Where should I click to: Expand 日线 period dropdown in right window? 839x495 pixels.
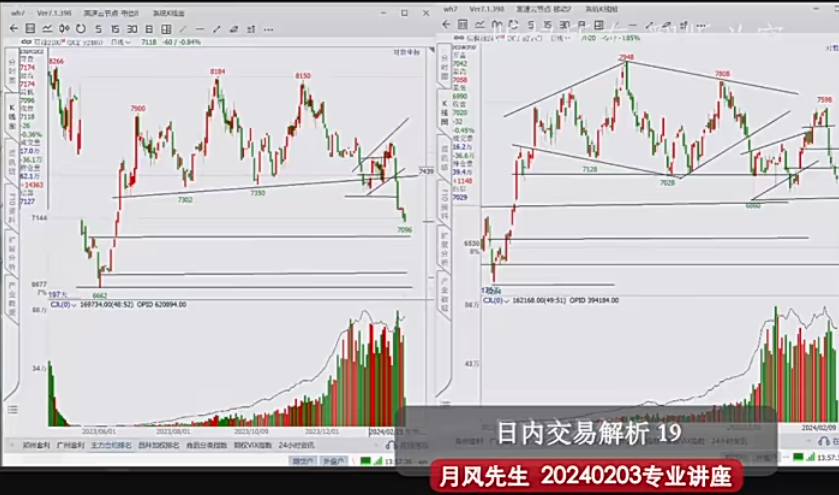click(x=560, y=38)
